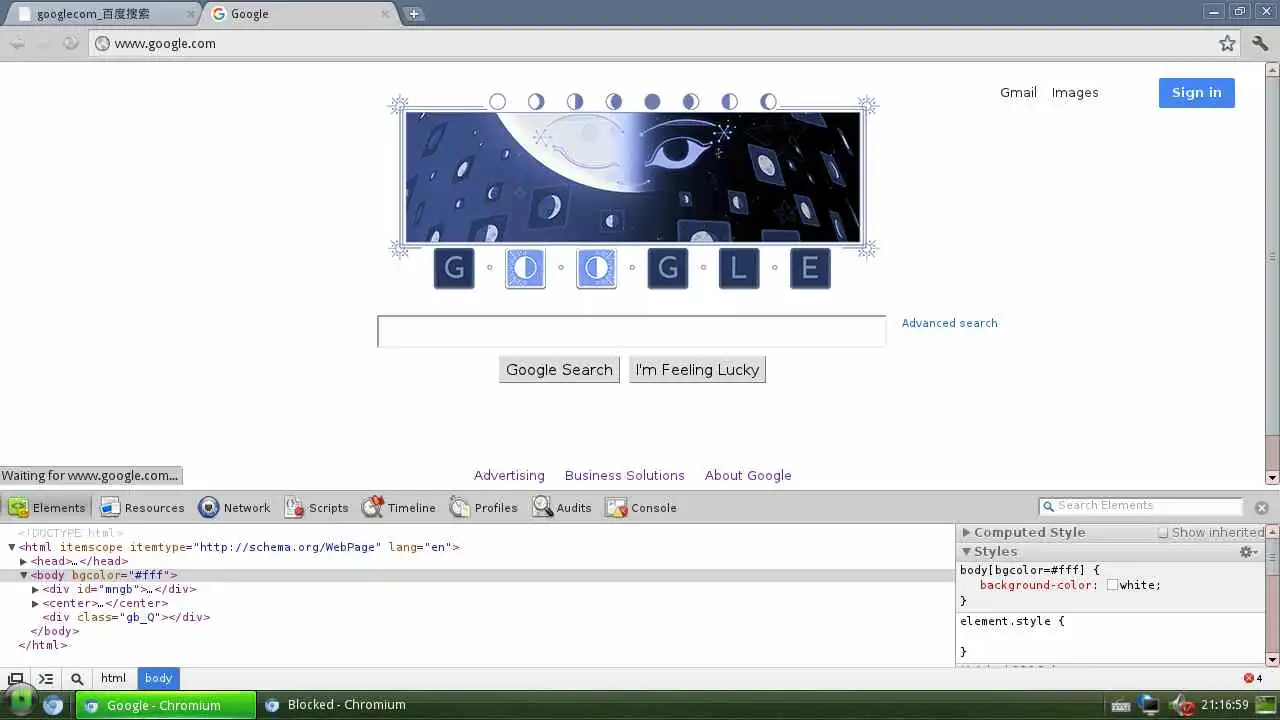Viewport: 1280px width, 720px height.
Task: Select the html breadcrumb
Action: point(114,678)
